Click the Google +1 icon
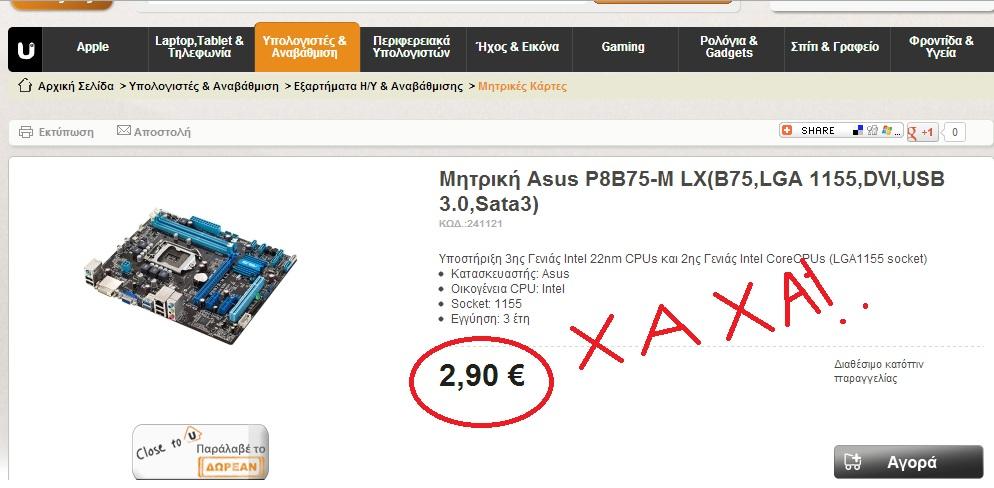This screenshot has height=488, width=994. point(922,132)
